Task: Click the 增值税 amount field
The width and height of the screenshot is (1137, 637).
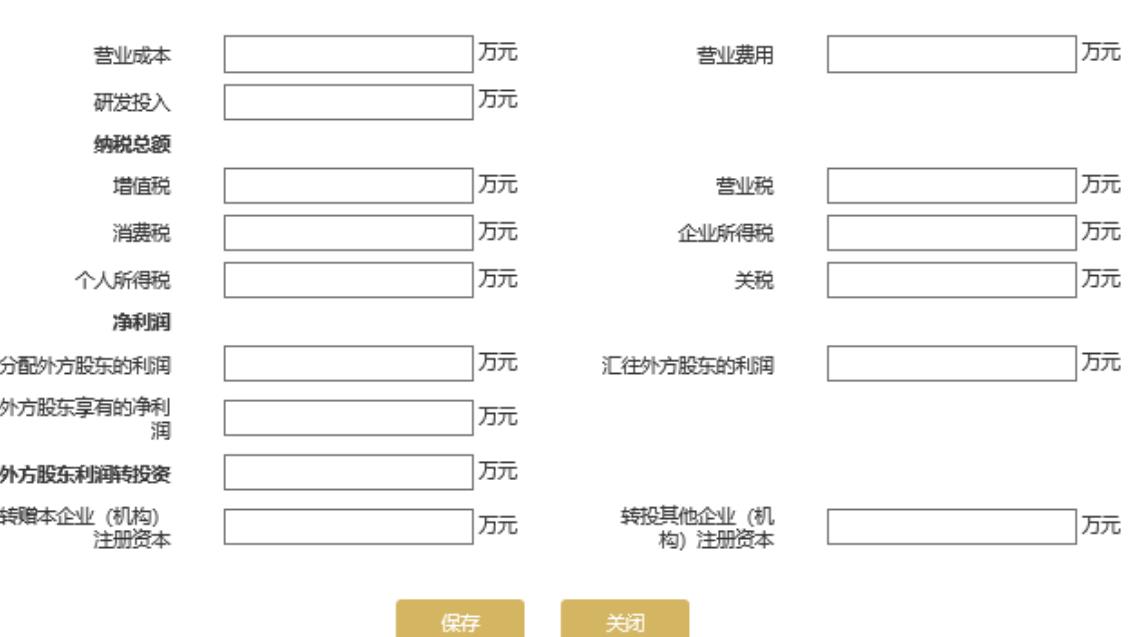Action: coord(348,186)
